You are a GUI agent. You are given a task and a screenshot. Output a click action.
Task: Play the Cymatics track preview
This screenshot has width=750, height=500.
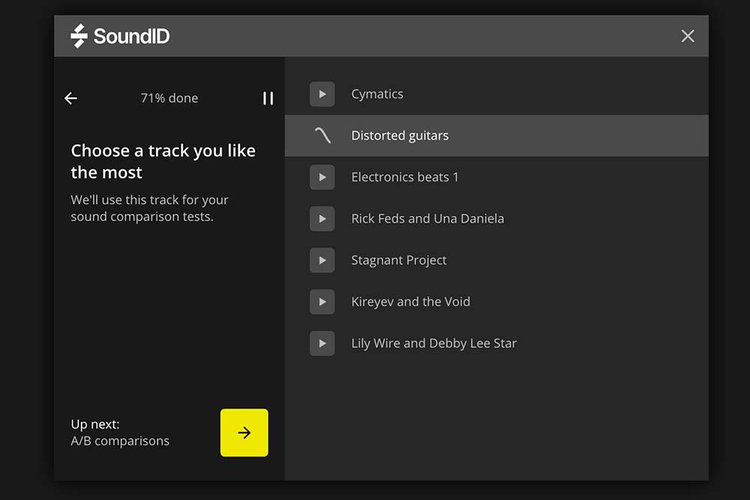click(322, 94)
